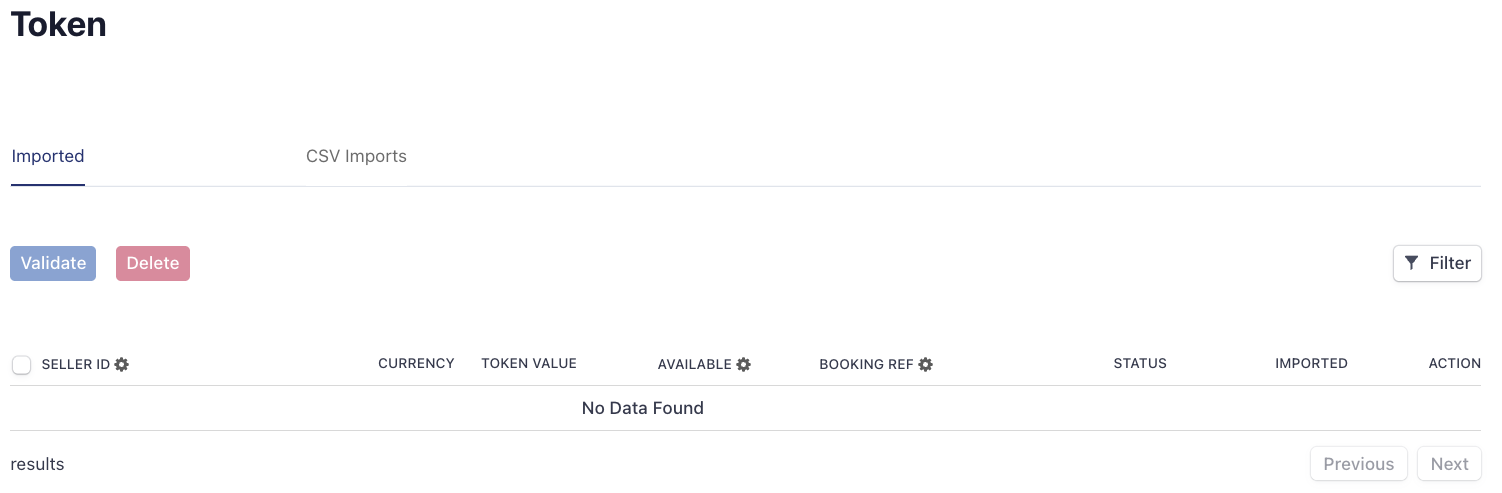
Task: Click the Available column header
Action: tap(694, 365)
